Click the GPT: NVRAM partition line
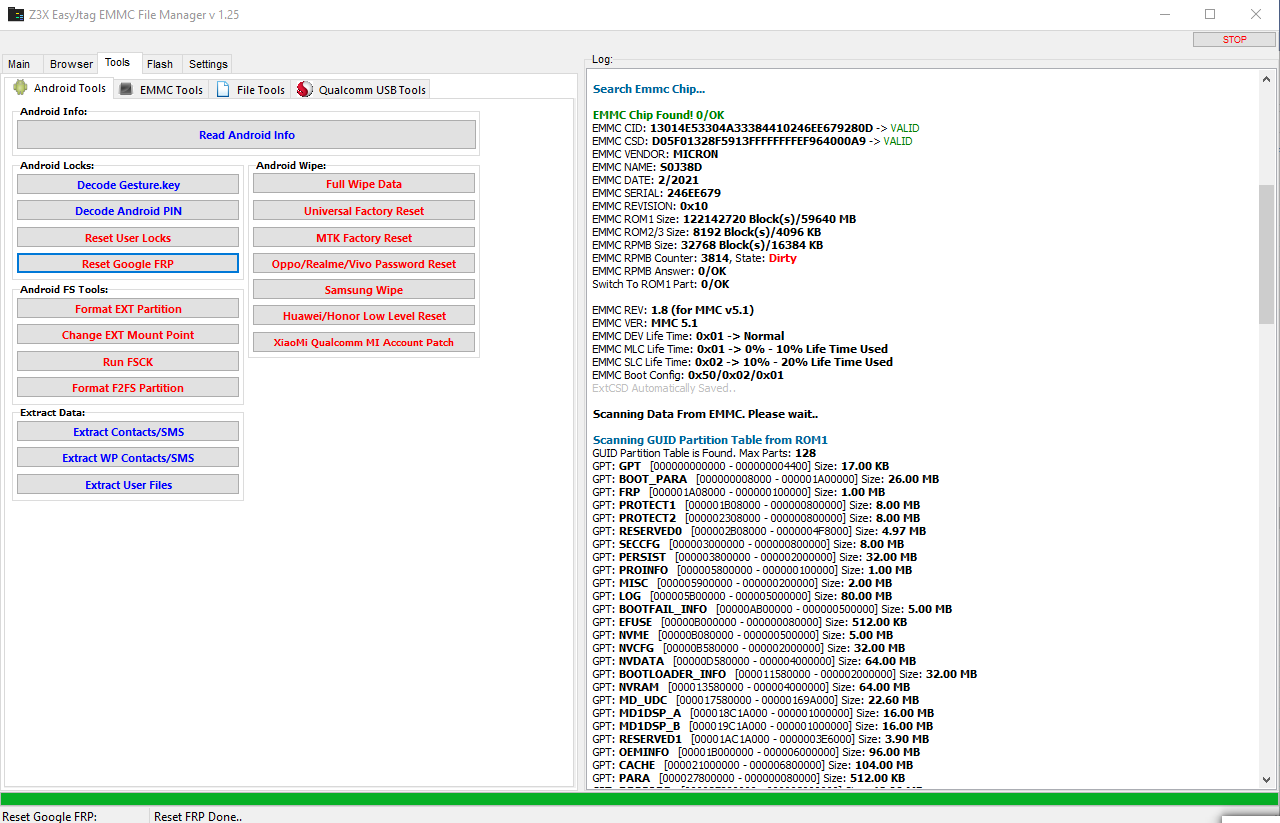This screenshot has height=823, width=1280. (752, 687)
